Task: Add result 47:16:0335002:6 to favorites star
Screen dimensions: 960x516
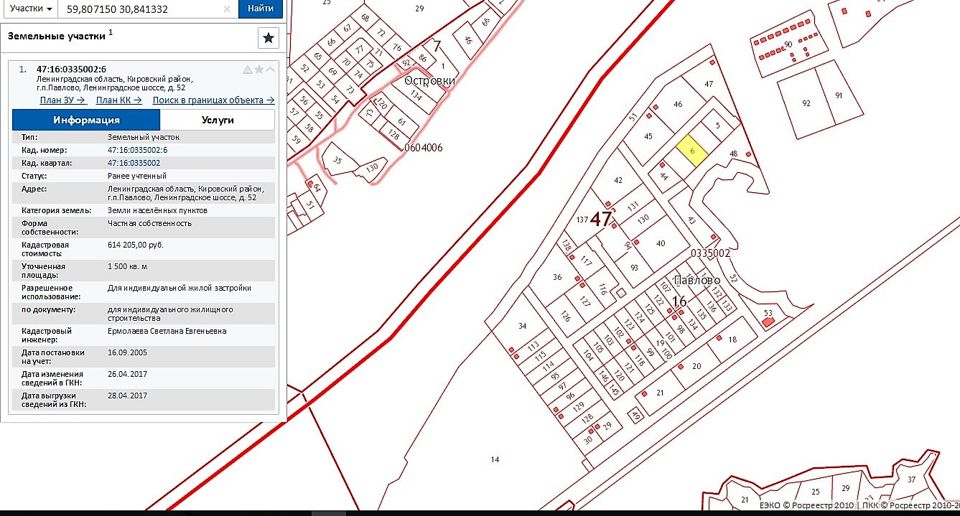Action: pyautogui.click(x=259, y=69)
